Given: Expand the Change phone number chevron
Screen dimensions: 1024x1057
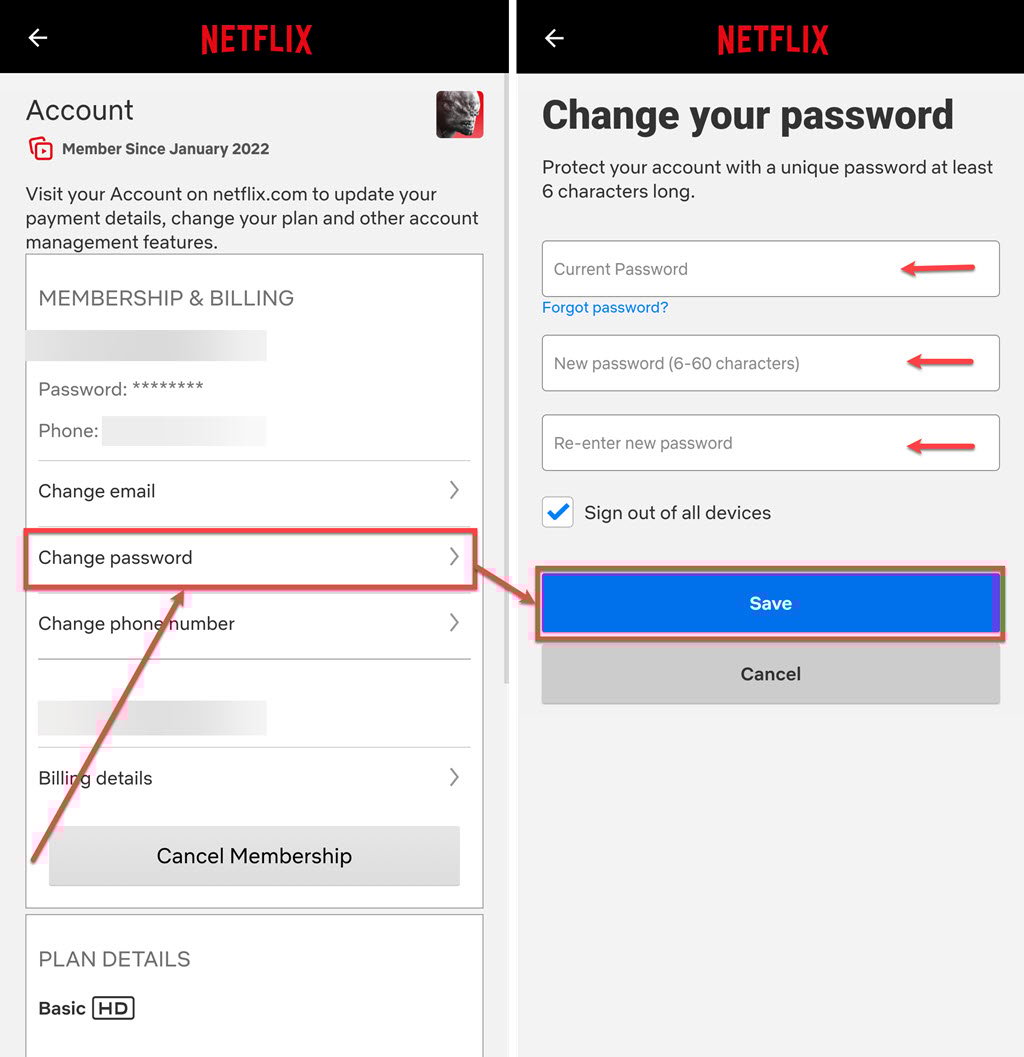Looking at the screenshot, I should [x=453, y=623].
